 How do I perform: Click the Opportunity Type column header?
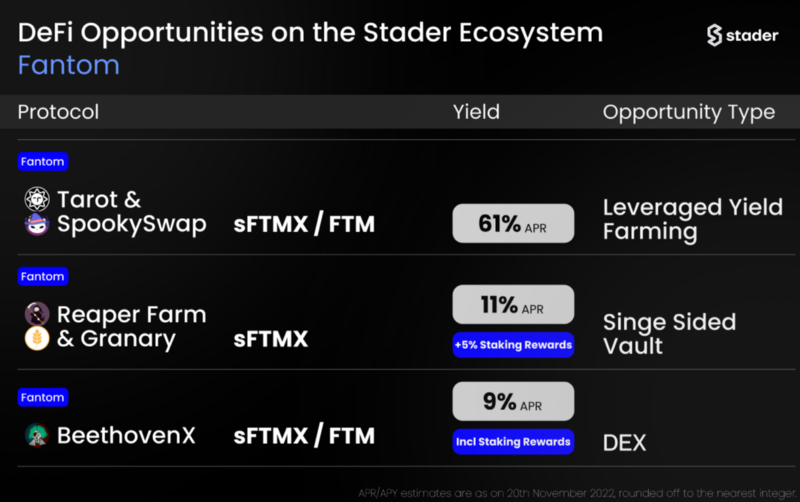pyautogui.click(x=689, y=113)
